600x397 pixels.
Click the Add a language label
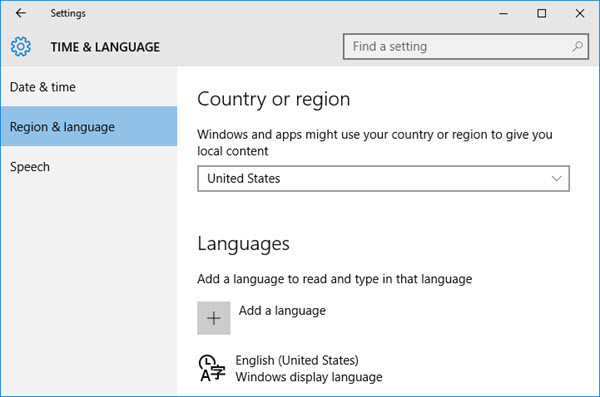coord(282,310)
